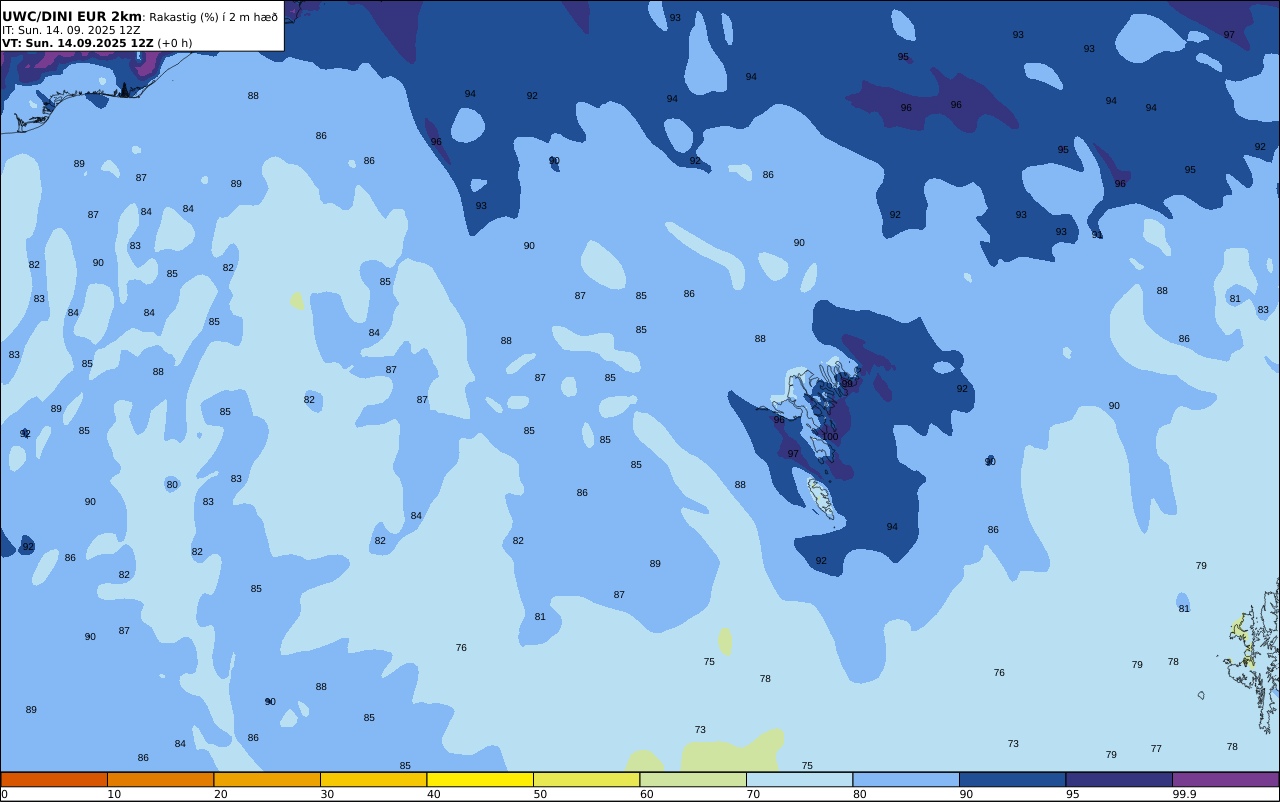Image resolution: width=1280 pixels, height=802 pixels.
Task: Click the bright yellow 40–50 legend swatch
Action: (x=480, y=779)
